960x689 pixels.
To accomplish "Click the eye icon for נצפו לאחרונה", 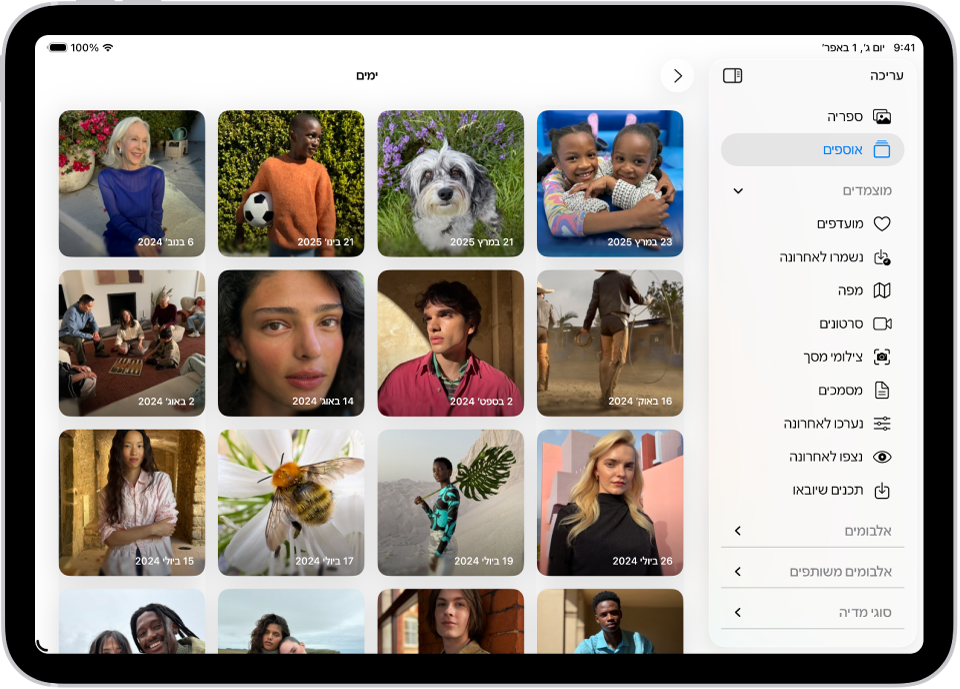I will (881, 457).
